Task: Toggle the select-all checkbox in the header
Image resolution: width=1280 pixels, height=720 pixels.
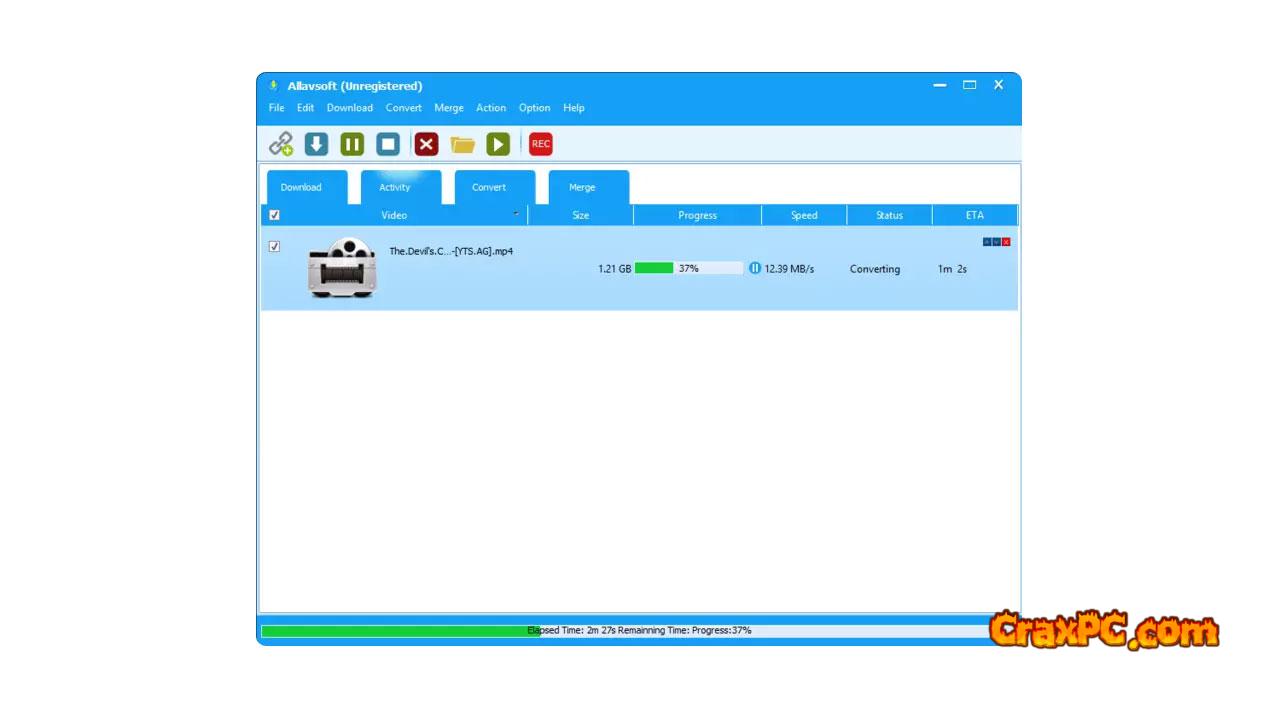Action: [x=274, y=215]
